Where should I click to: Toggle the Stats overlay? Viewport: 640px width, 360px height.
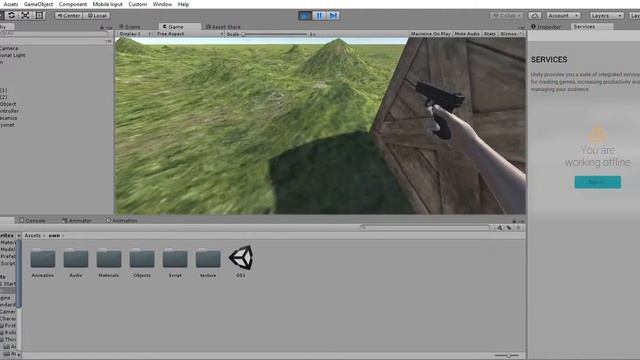click(x=489, y=34)
